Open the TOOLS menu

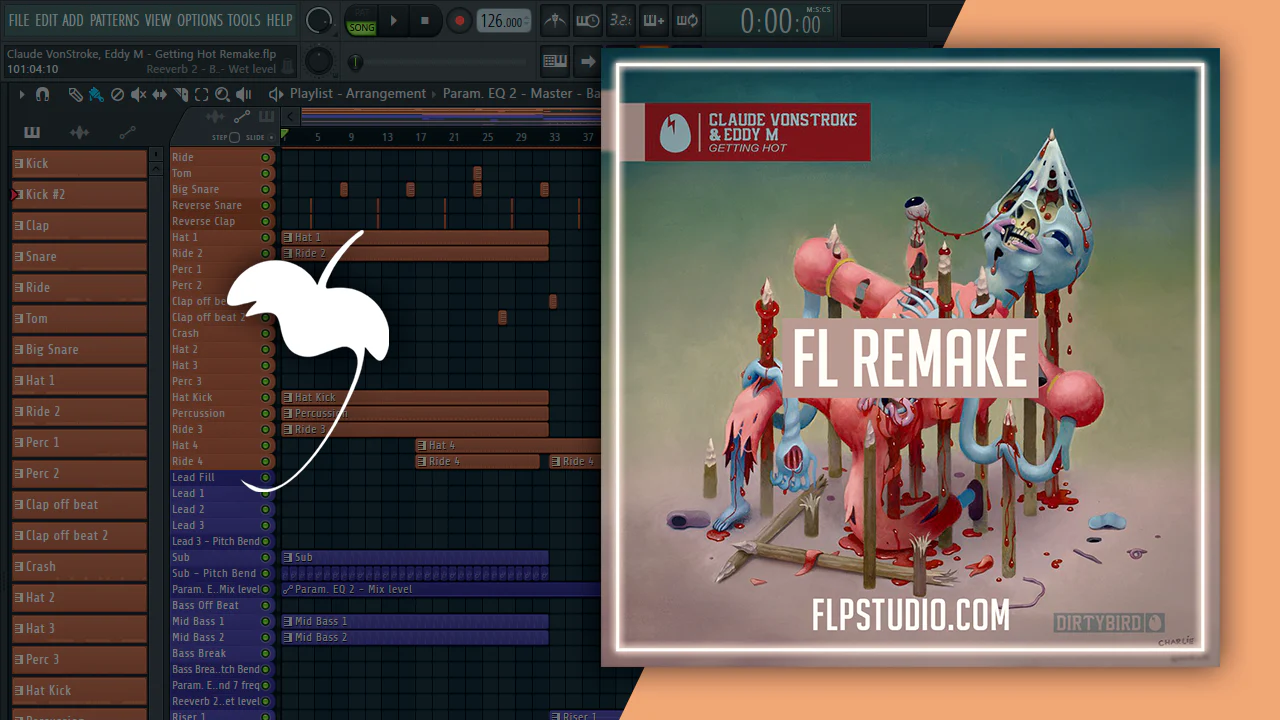[x=244, y=20]
